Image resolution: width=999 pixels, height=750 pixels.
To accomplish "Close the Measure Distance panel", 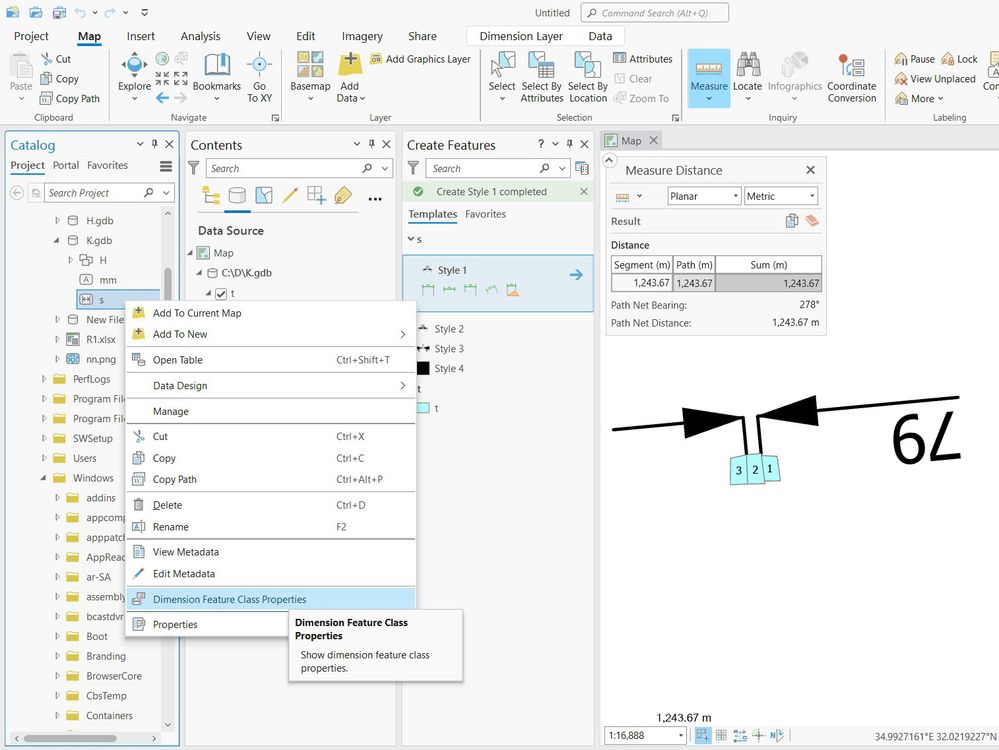I will click(x=810, y=170).
